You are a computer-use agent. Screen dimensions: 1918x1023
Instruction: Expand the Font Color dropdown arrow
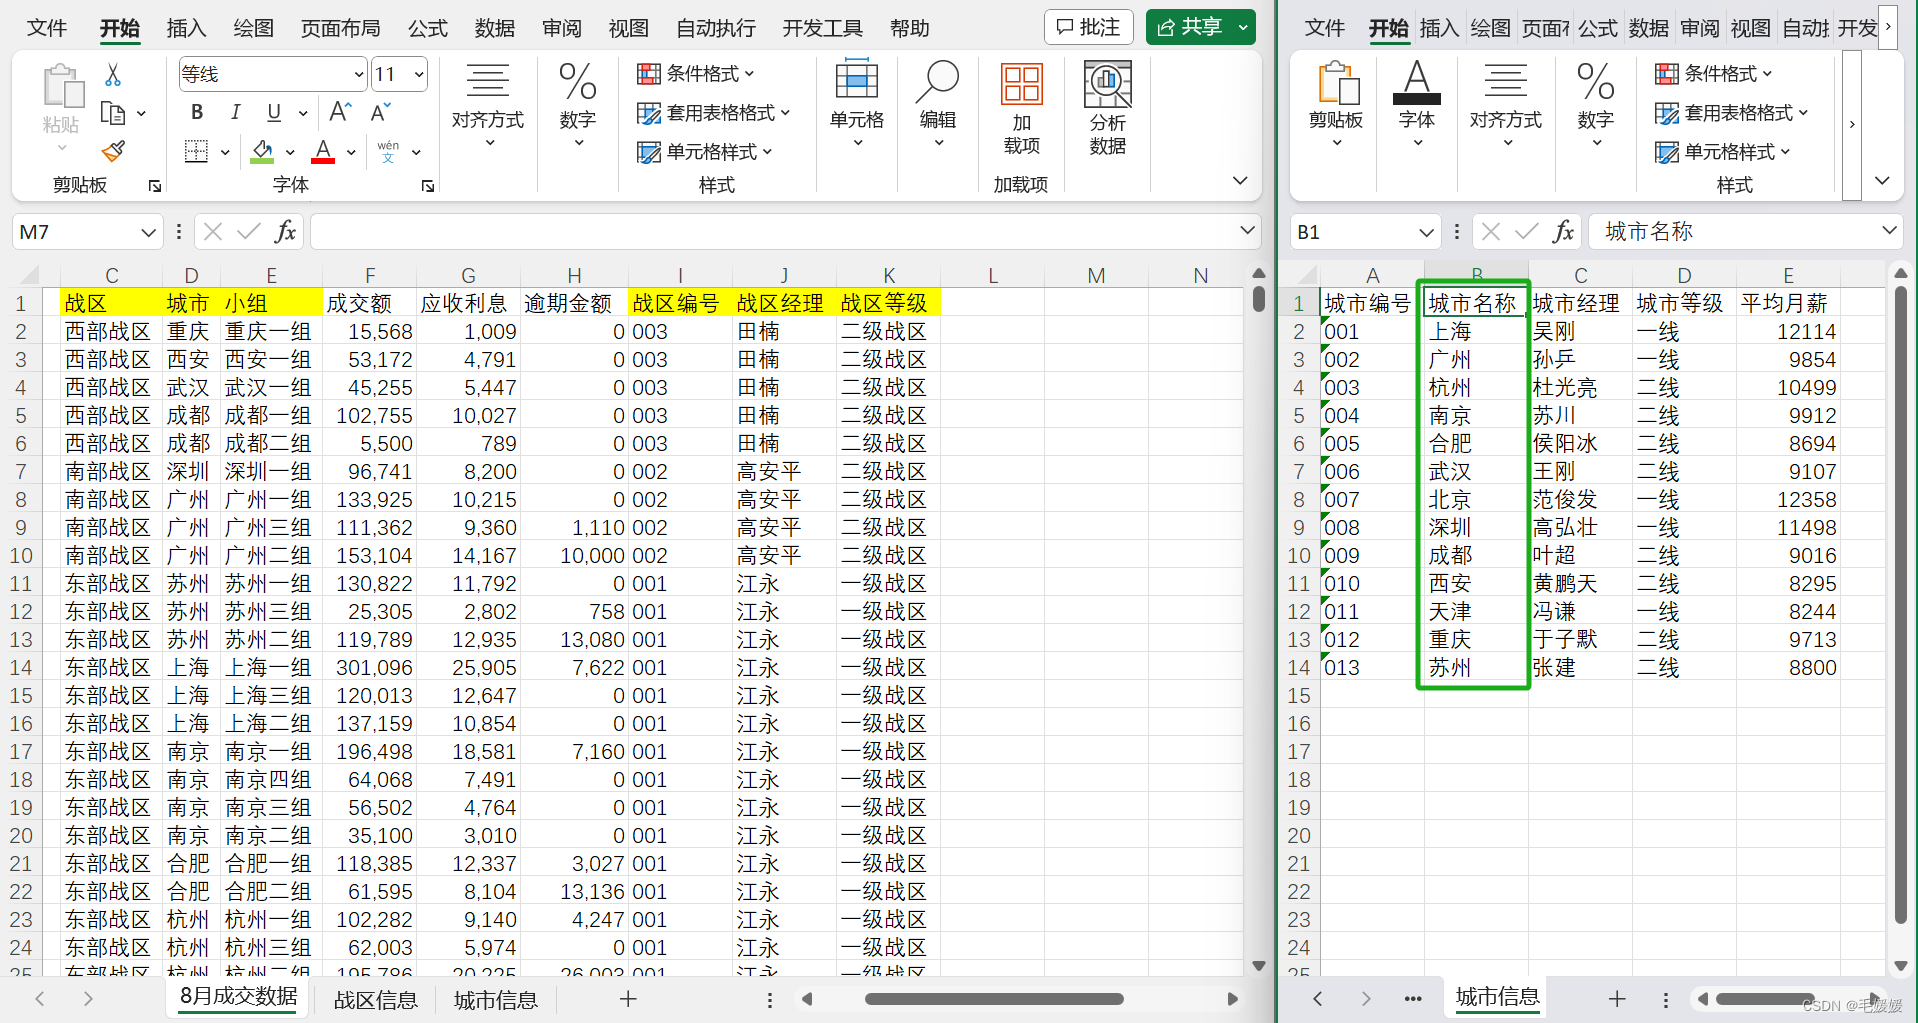click(351, 152)
